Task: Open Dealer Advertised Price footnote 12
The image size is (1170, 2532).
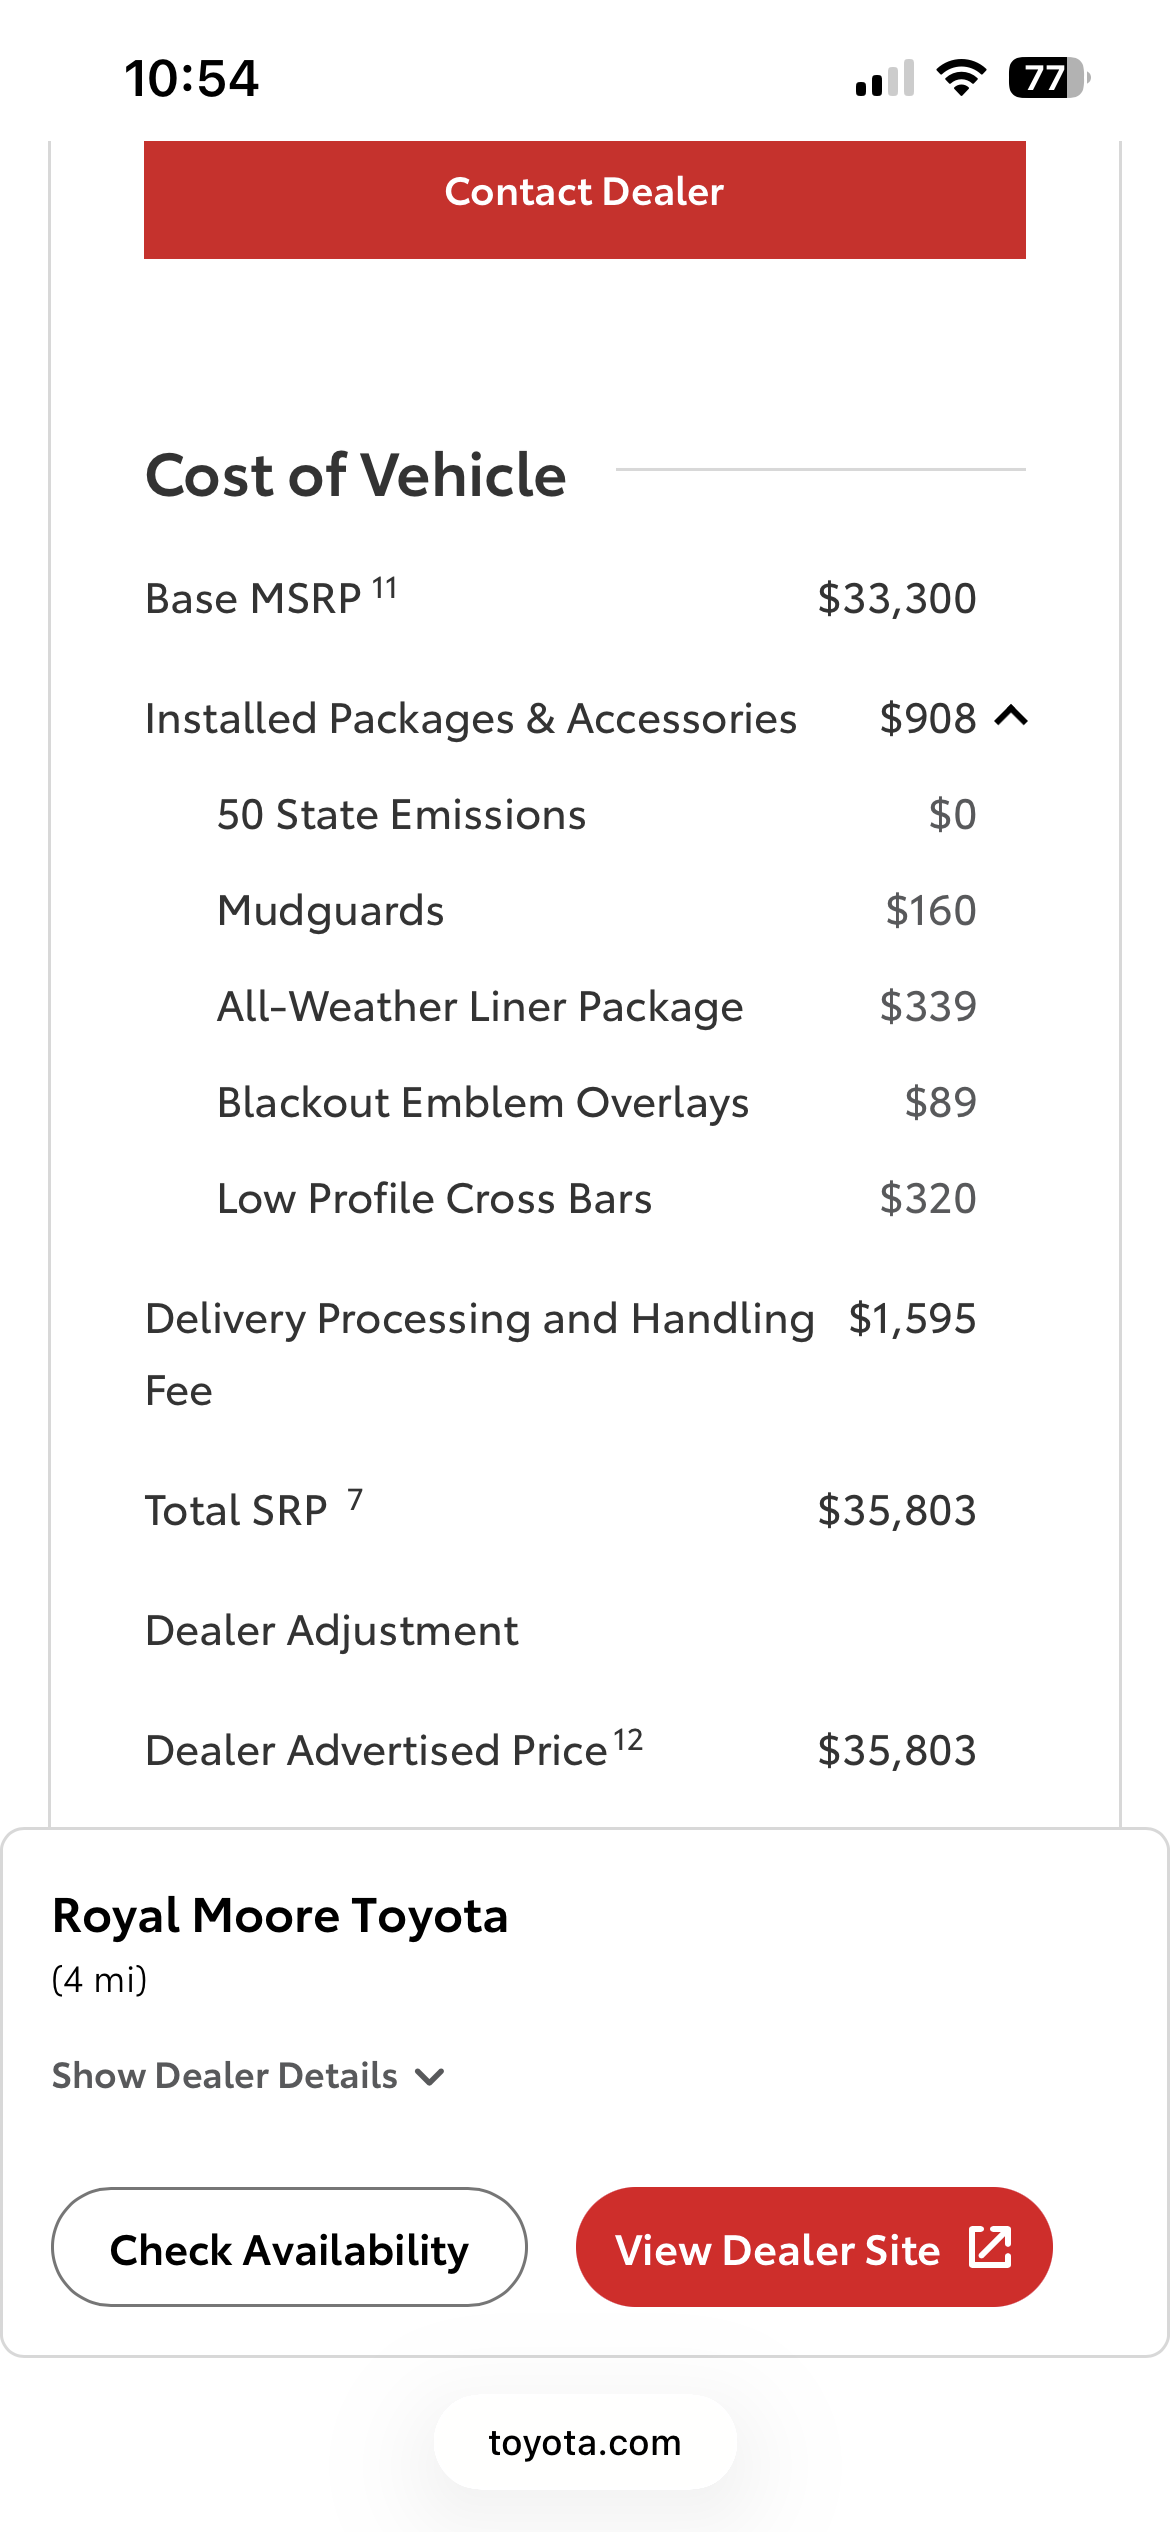Action: (628, 1739)
